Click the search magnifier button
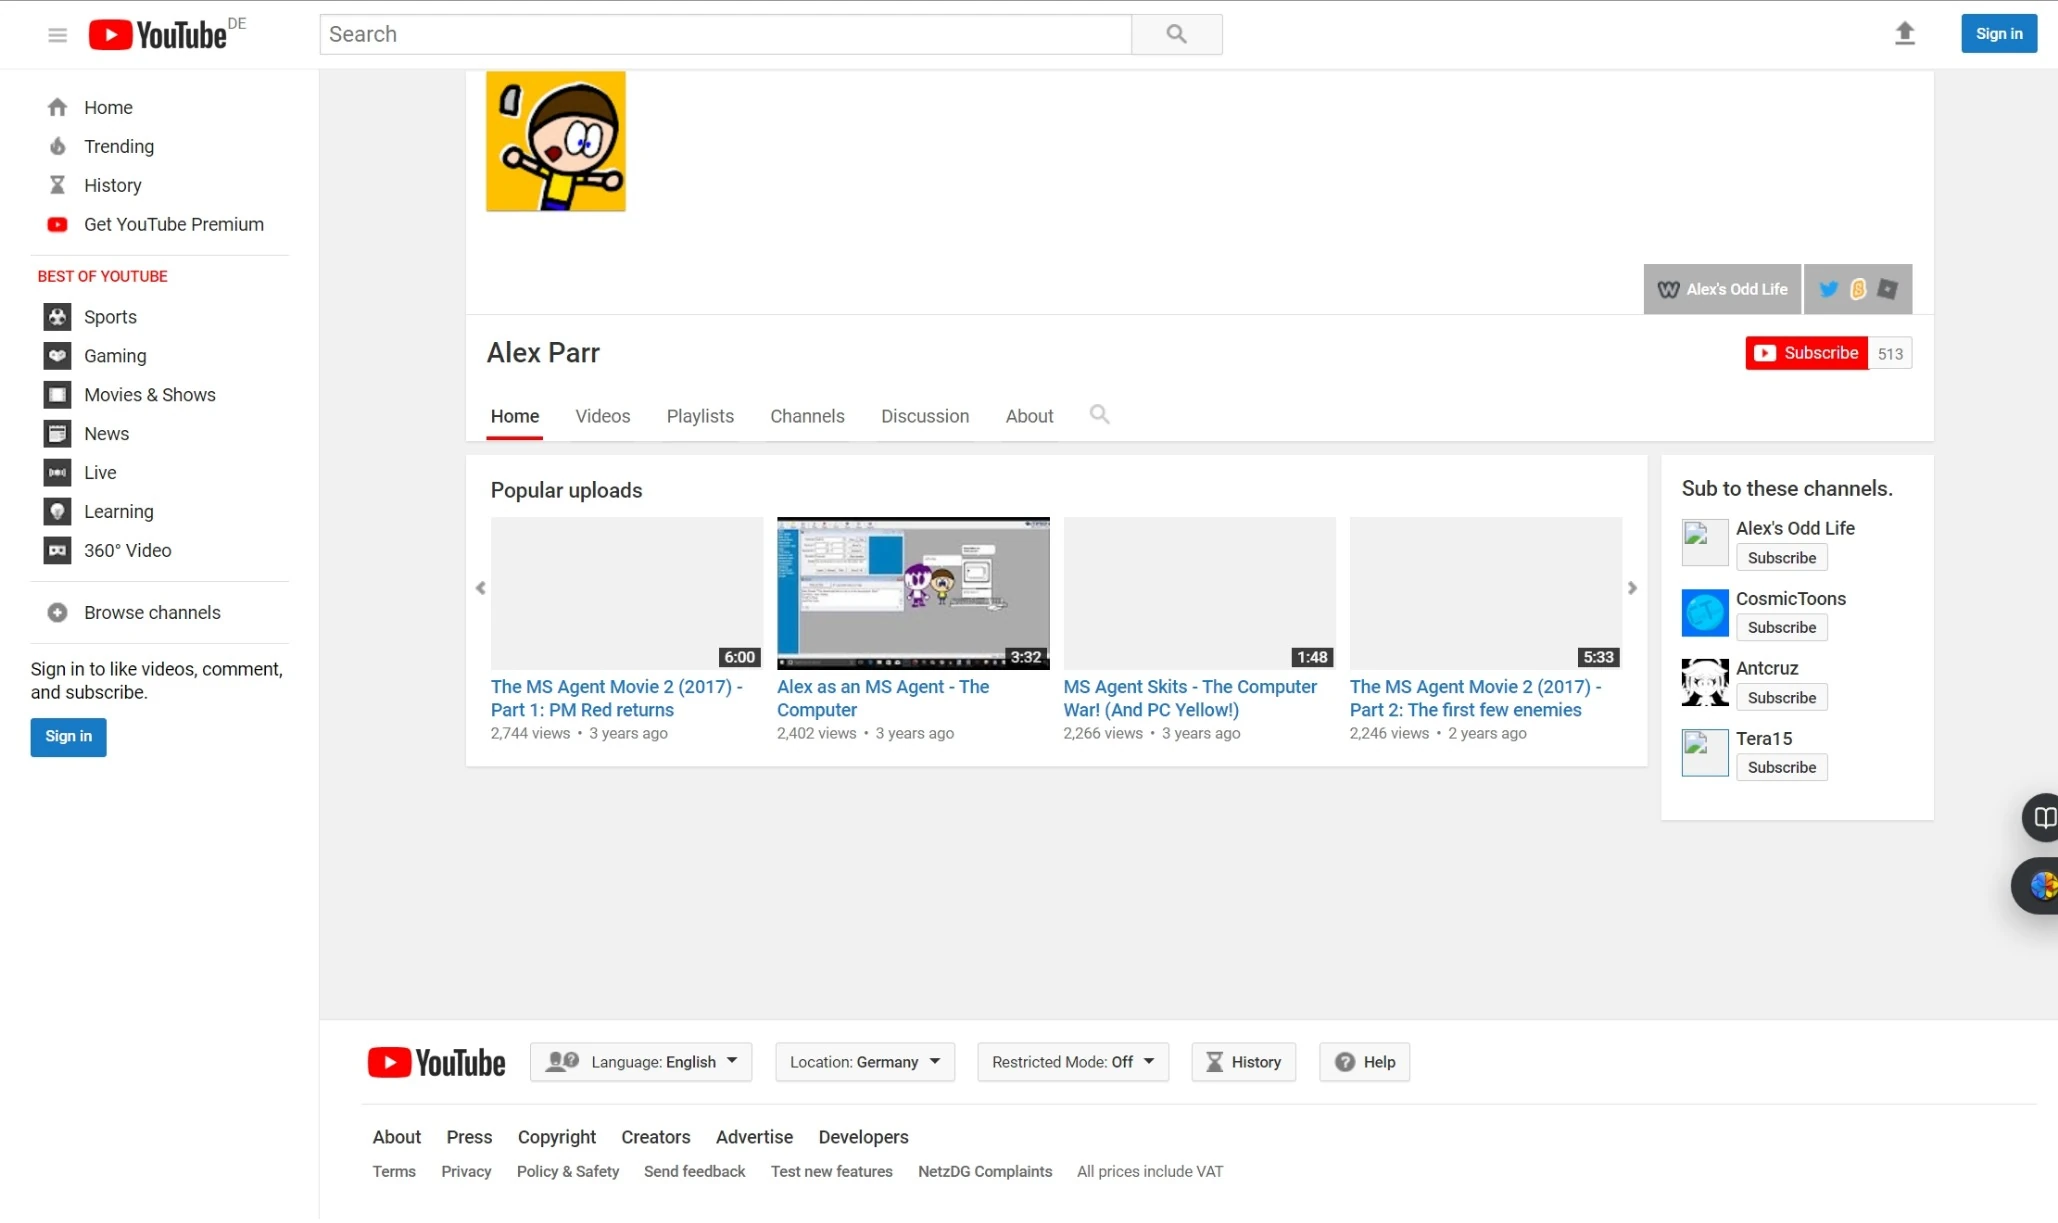This screenshot has height=1223, width=2058. pyautogui.click(x=1176, y=34)
